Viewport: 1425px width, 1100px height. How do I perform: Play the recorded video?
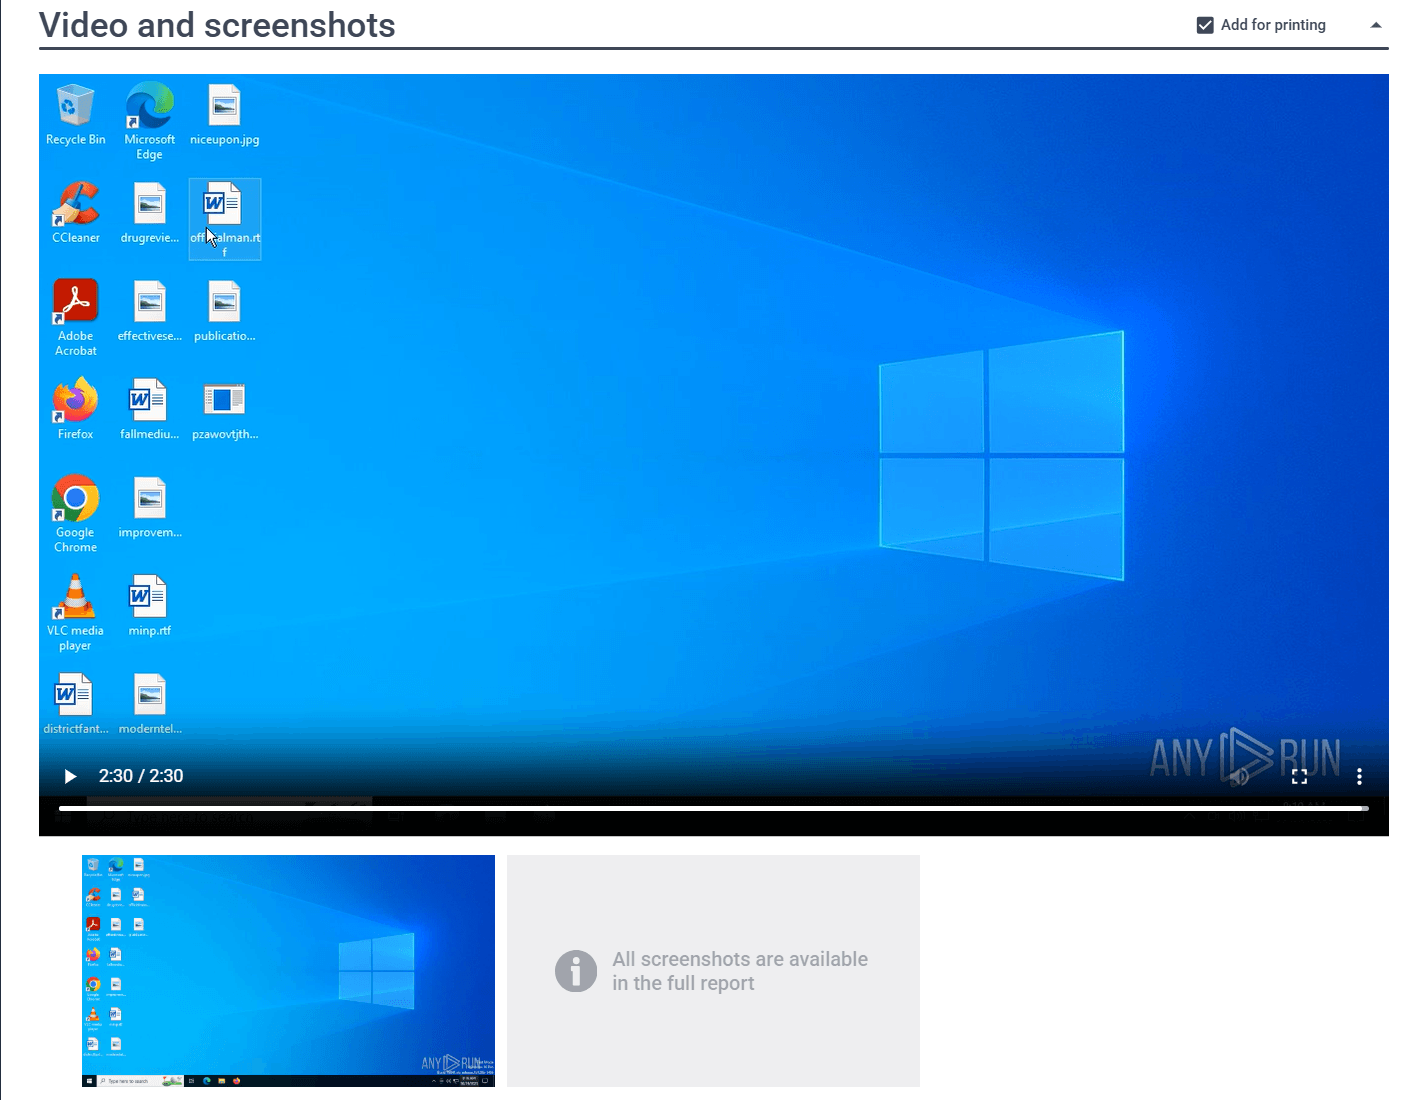coord(70,776)
